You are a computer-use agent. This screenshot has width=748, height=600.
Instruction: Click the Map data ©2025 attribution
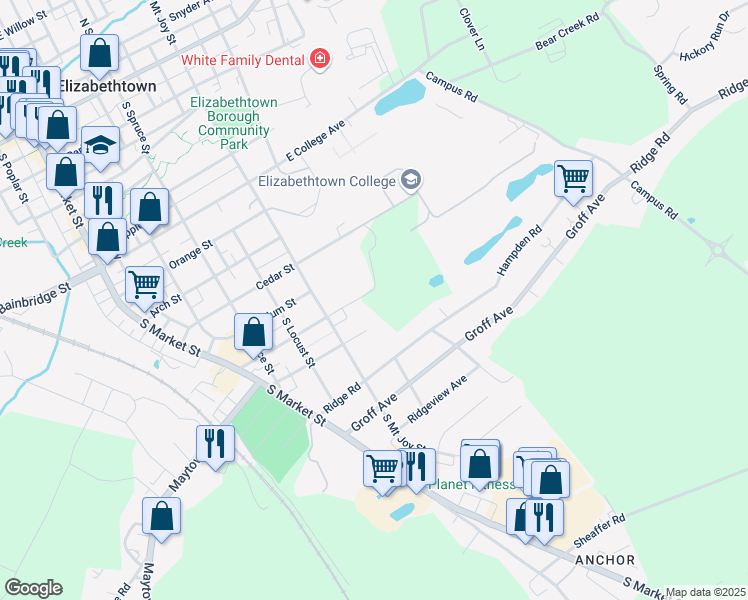706,593
